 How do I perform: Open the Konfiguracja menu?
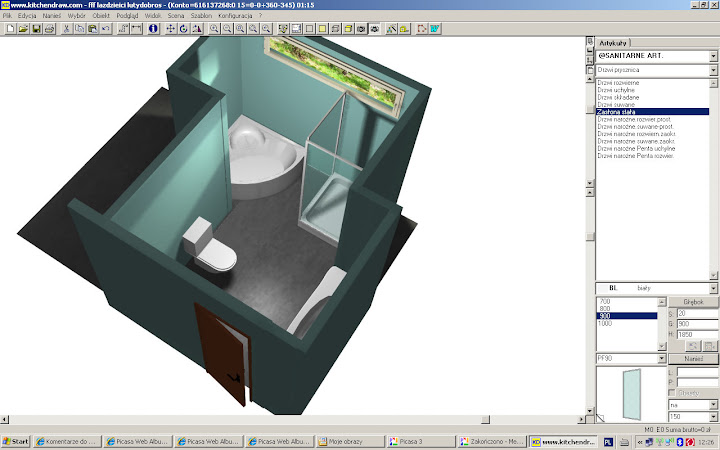click(236, 17)
